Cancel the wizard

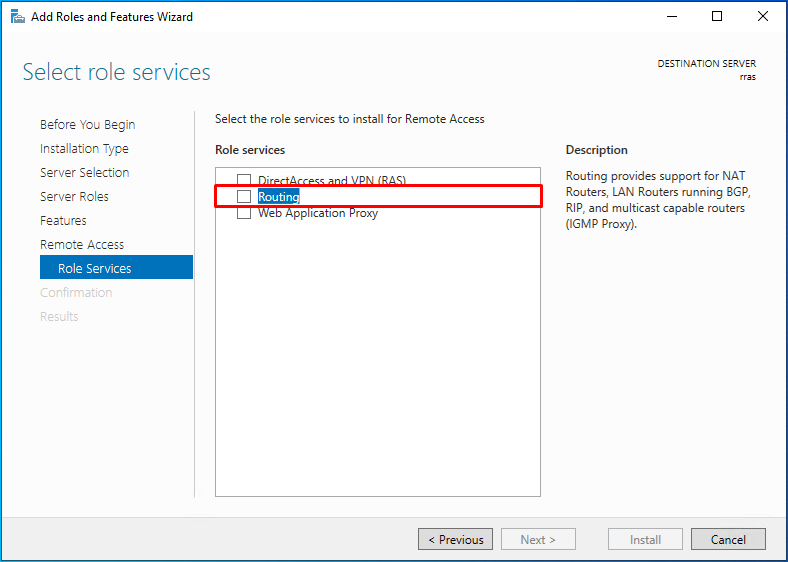coord(728,539)
